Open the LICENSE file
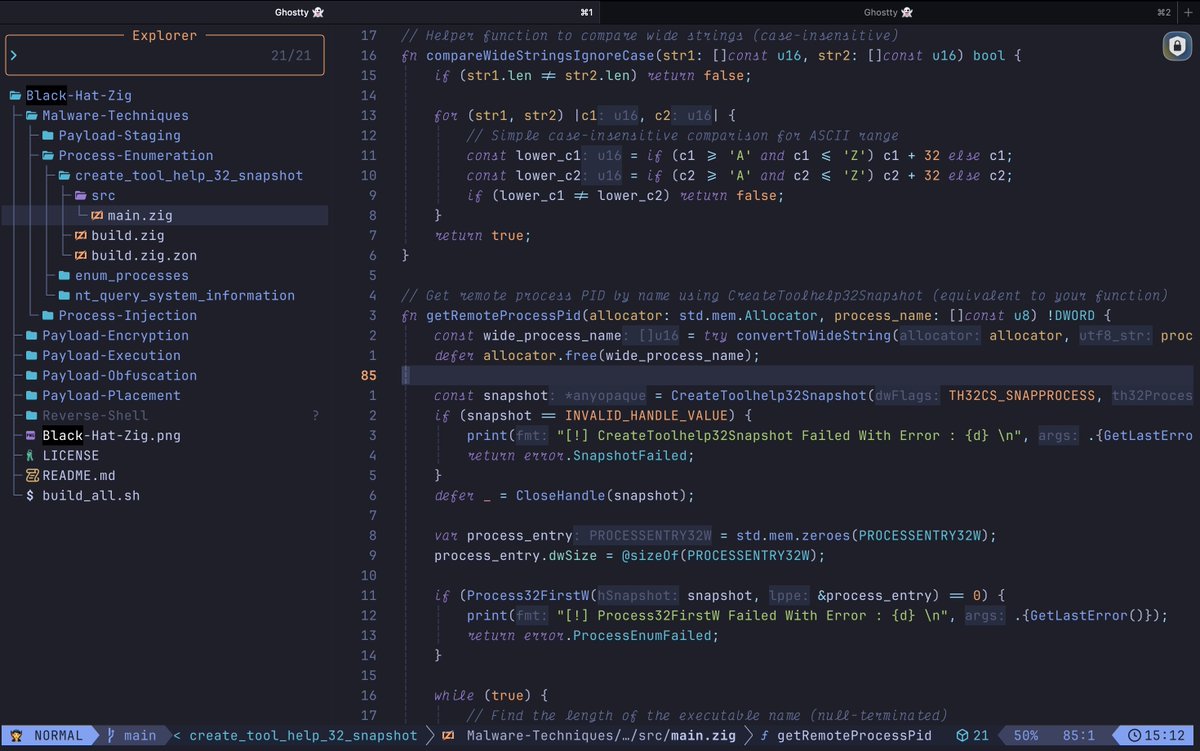Viewport: 1200px width, 751px height. click(x=70, y=455)
